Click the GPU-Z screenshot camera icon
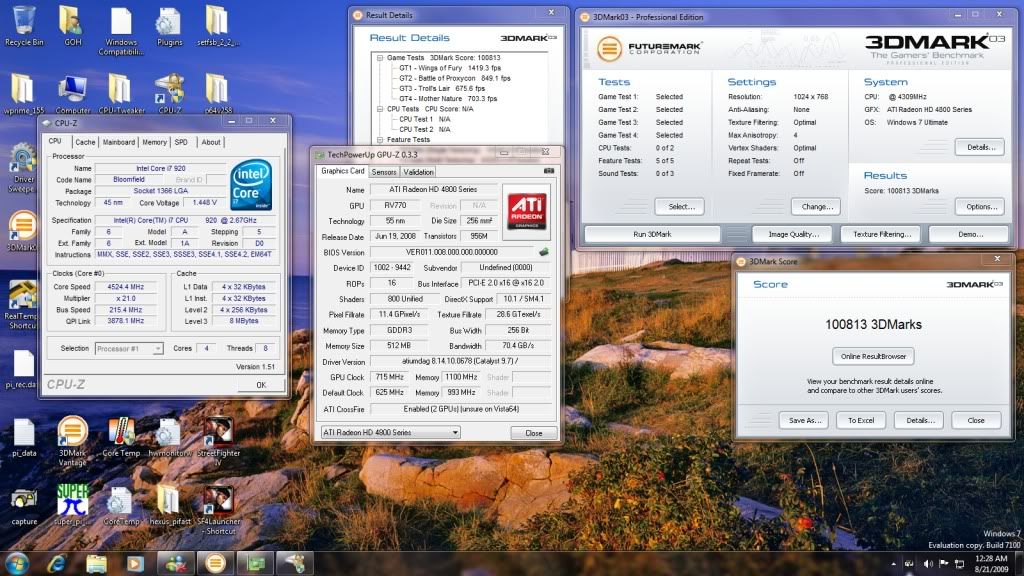Viewport: 1024px width, 576px height. tap(547, 171)
